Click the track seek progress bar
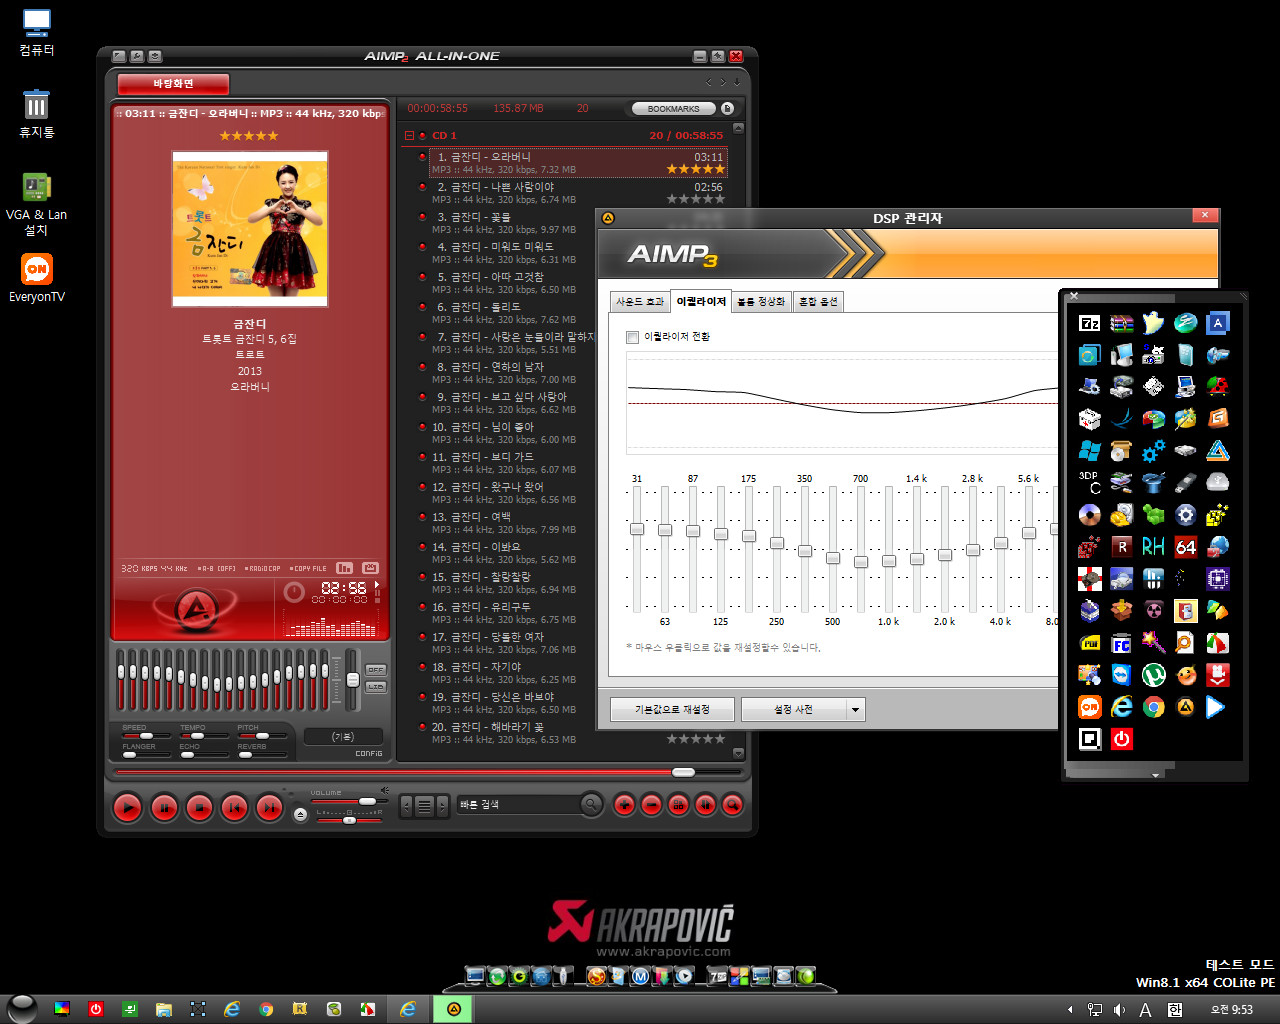The height and width of the screenshot is (1024, 1280). (428, 772)
